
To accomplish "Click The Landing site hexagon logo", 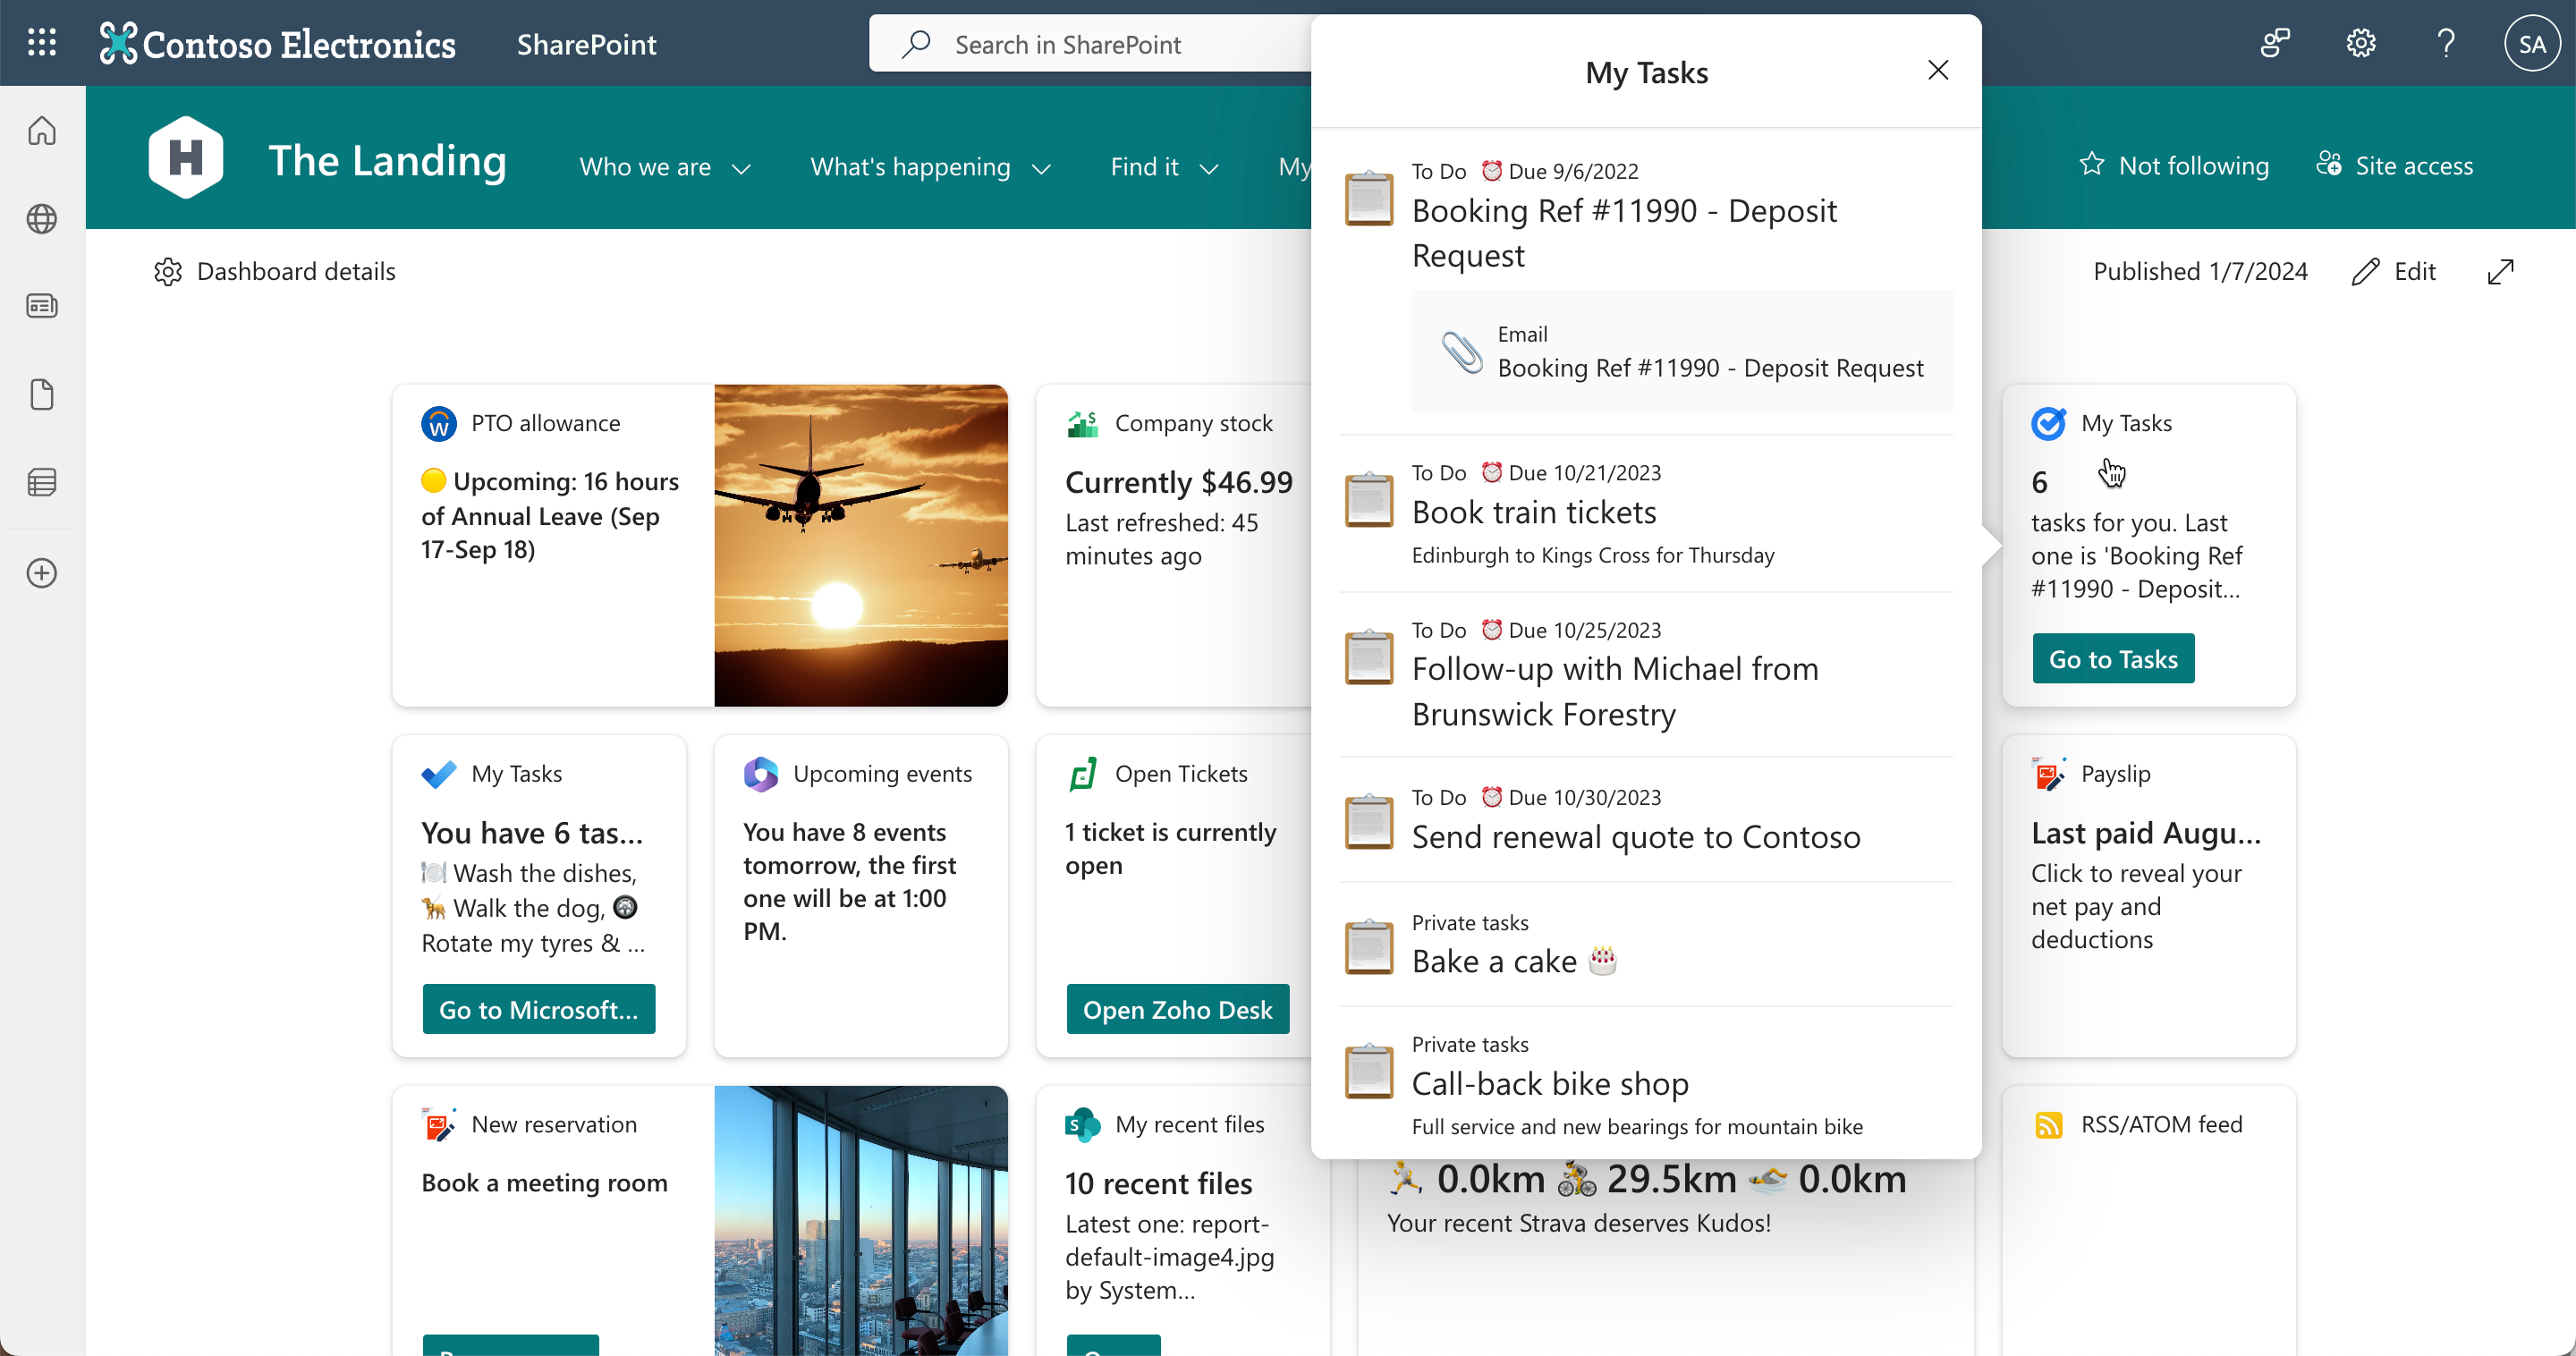I will pyautogui.click(x=186, y=157).
